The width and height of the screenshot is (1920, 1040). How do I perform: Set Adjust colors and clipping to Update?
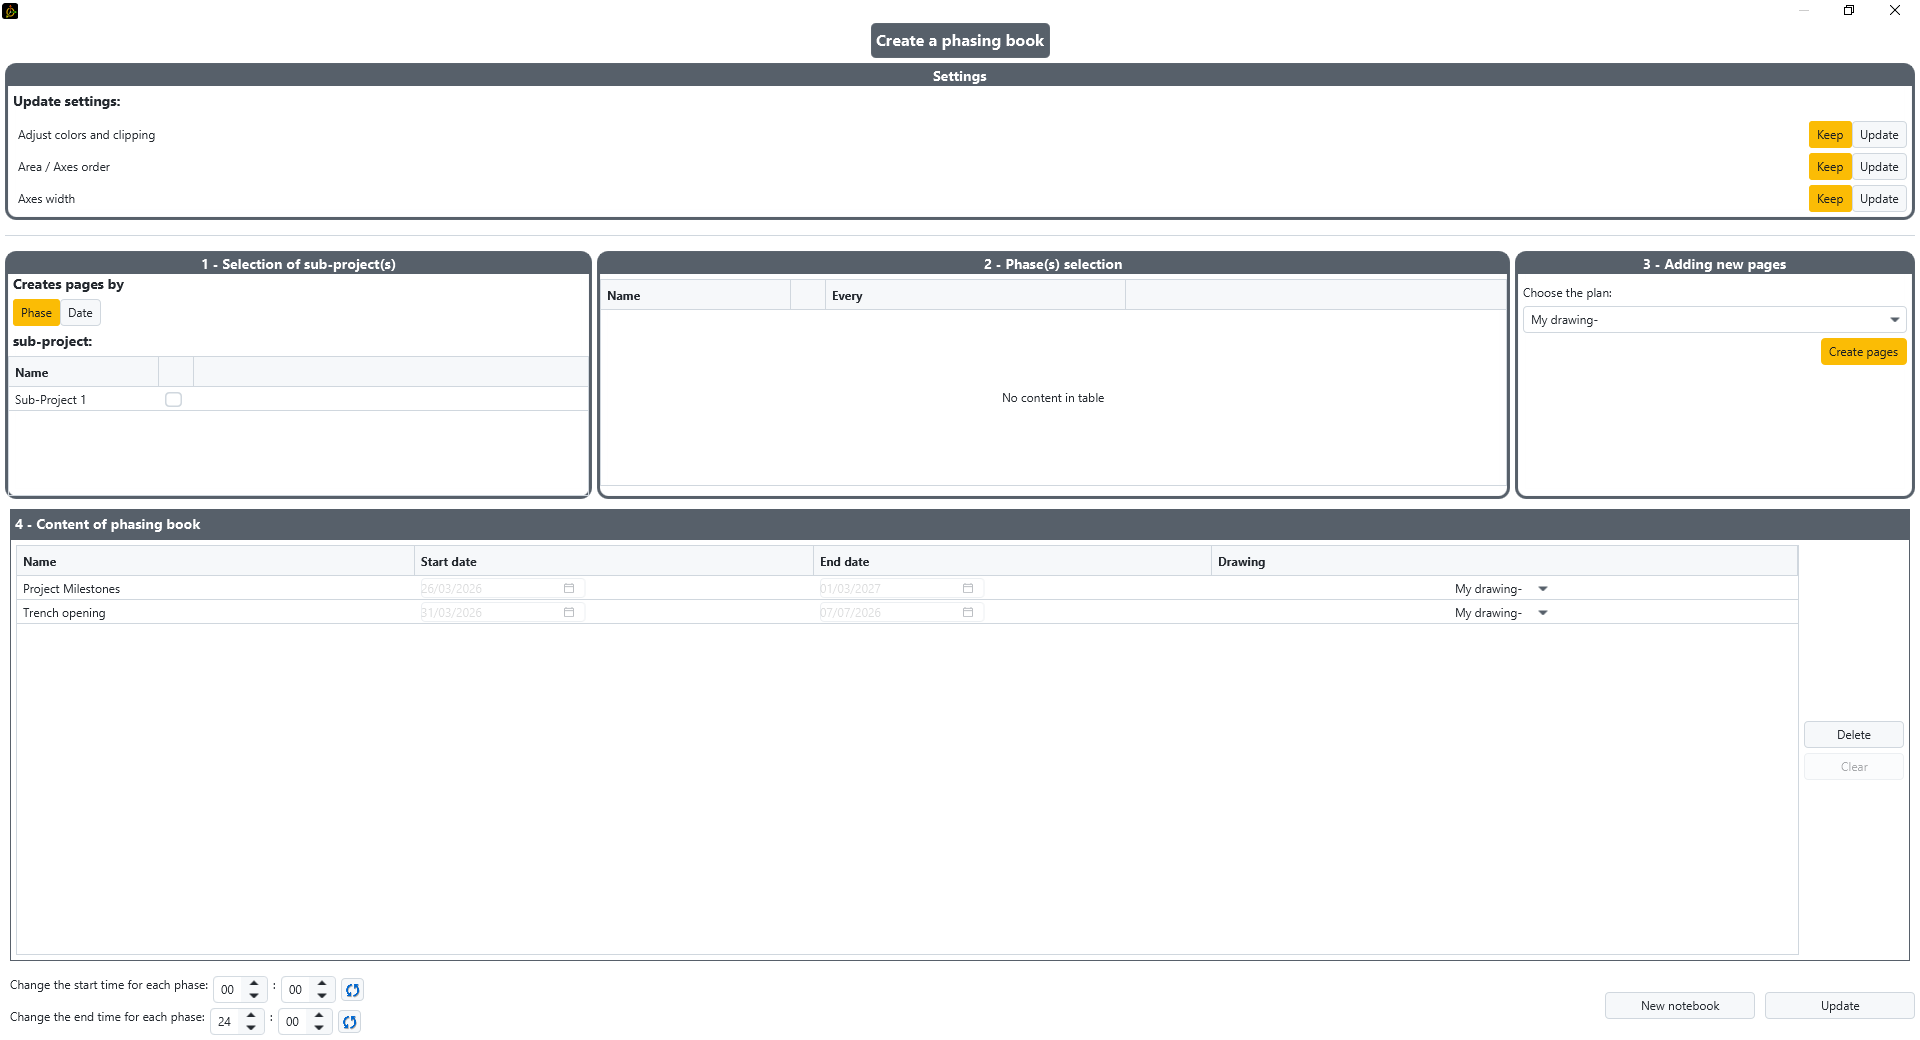click(1879, 135)
